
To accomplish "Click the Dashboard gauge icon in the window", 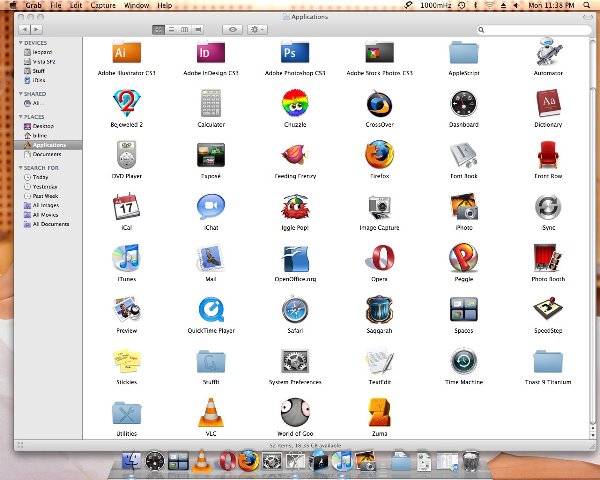I will (463, 103).
